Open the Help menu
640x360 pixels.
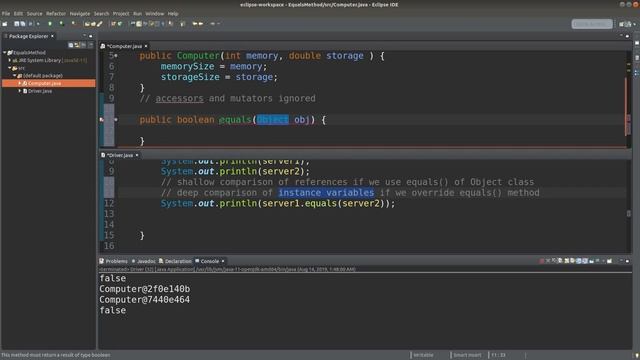(x=173, y=13)
